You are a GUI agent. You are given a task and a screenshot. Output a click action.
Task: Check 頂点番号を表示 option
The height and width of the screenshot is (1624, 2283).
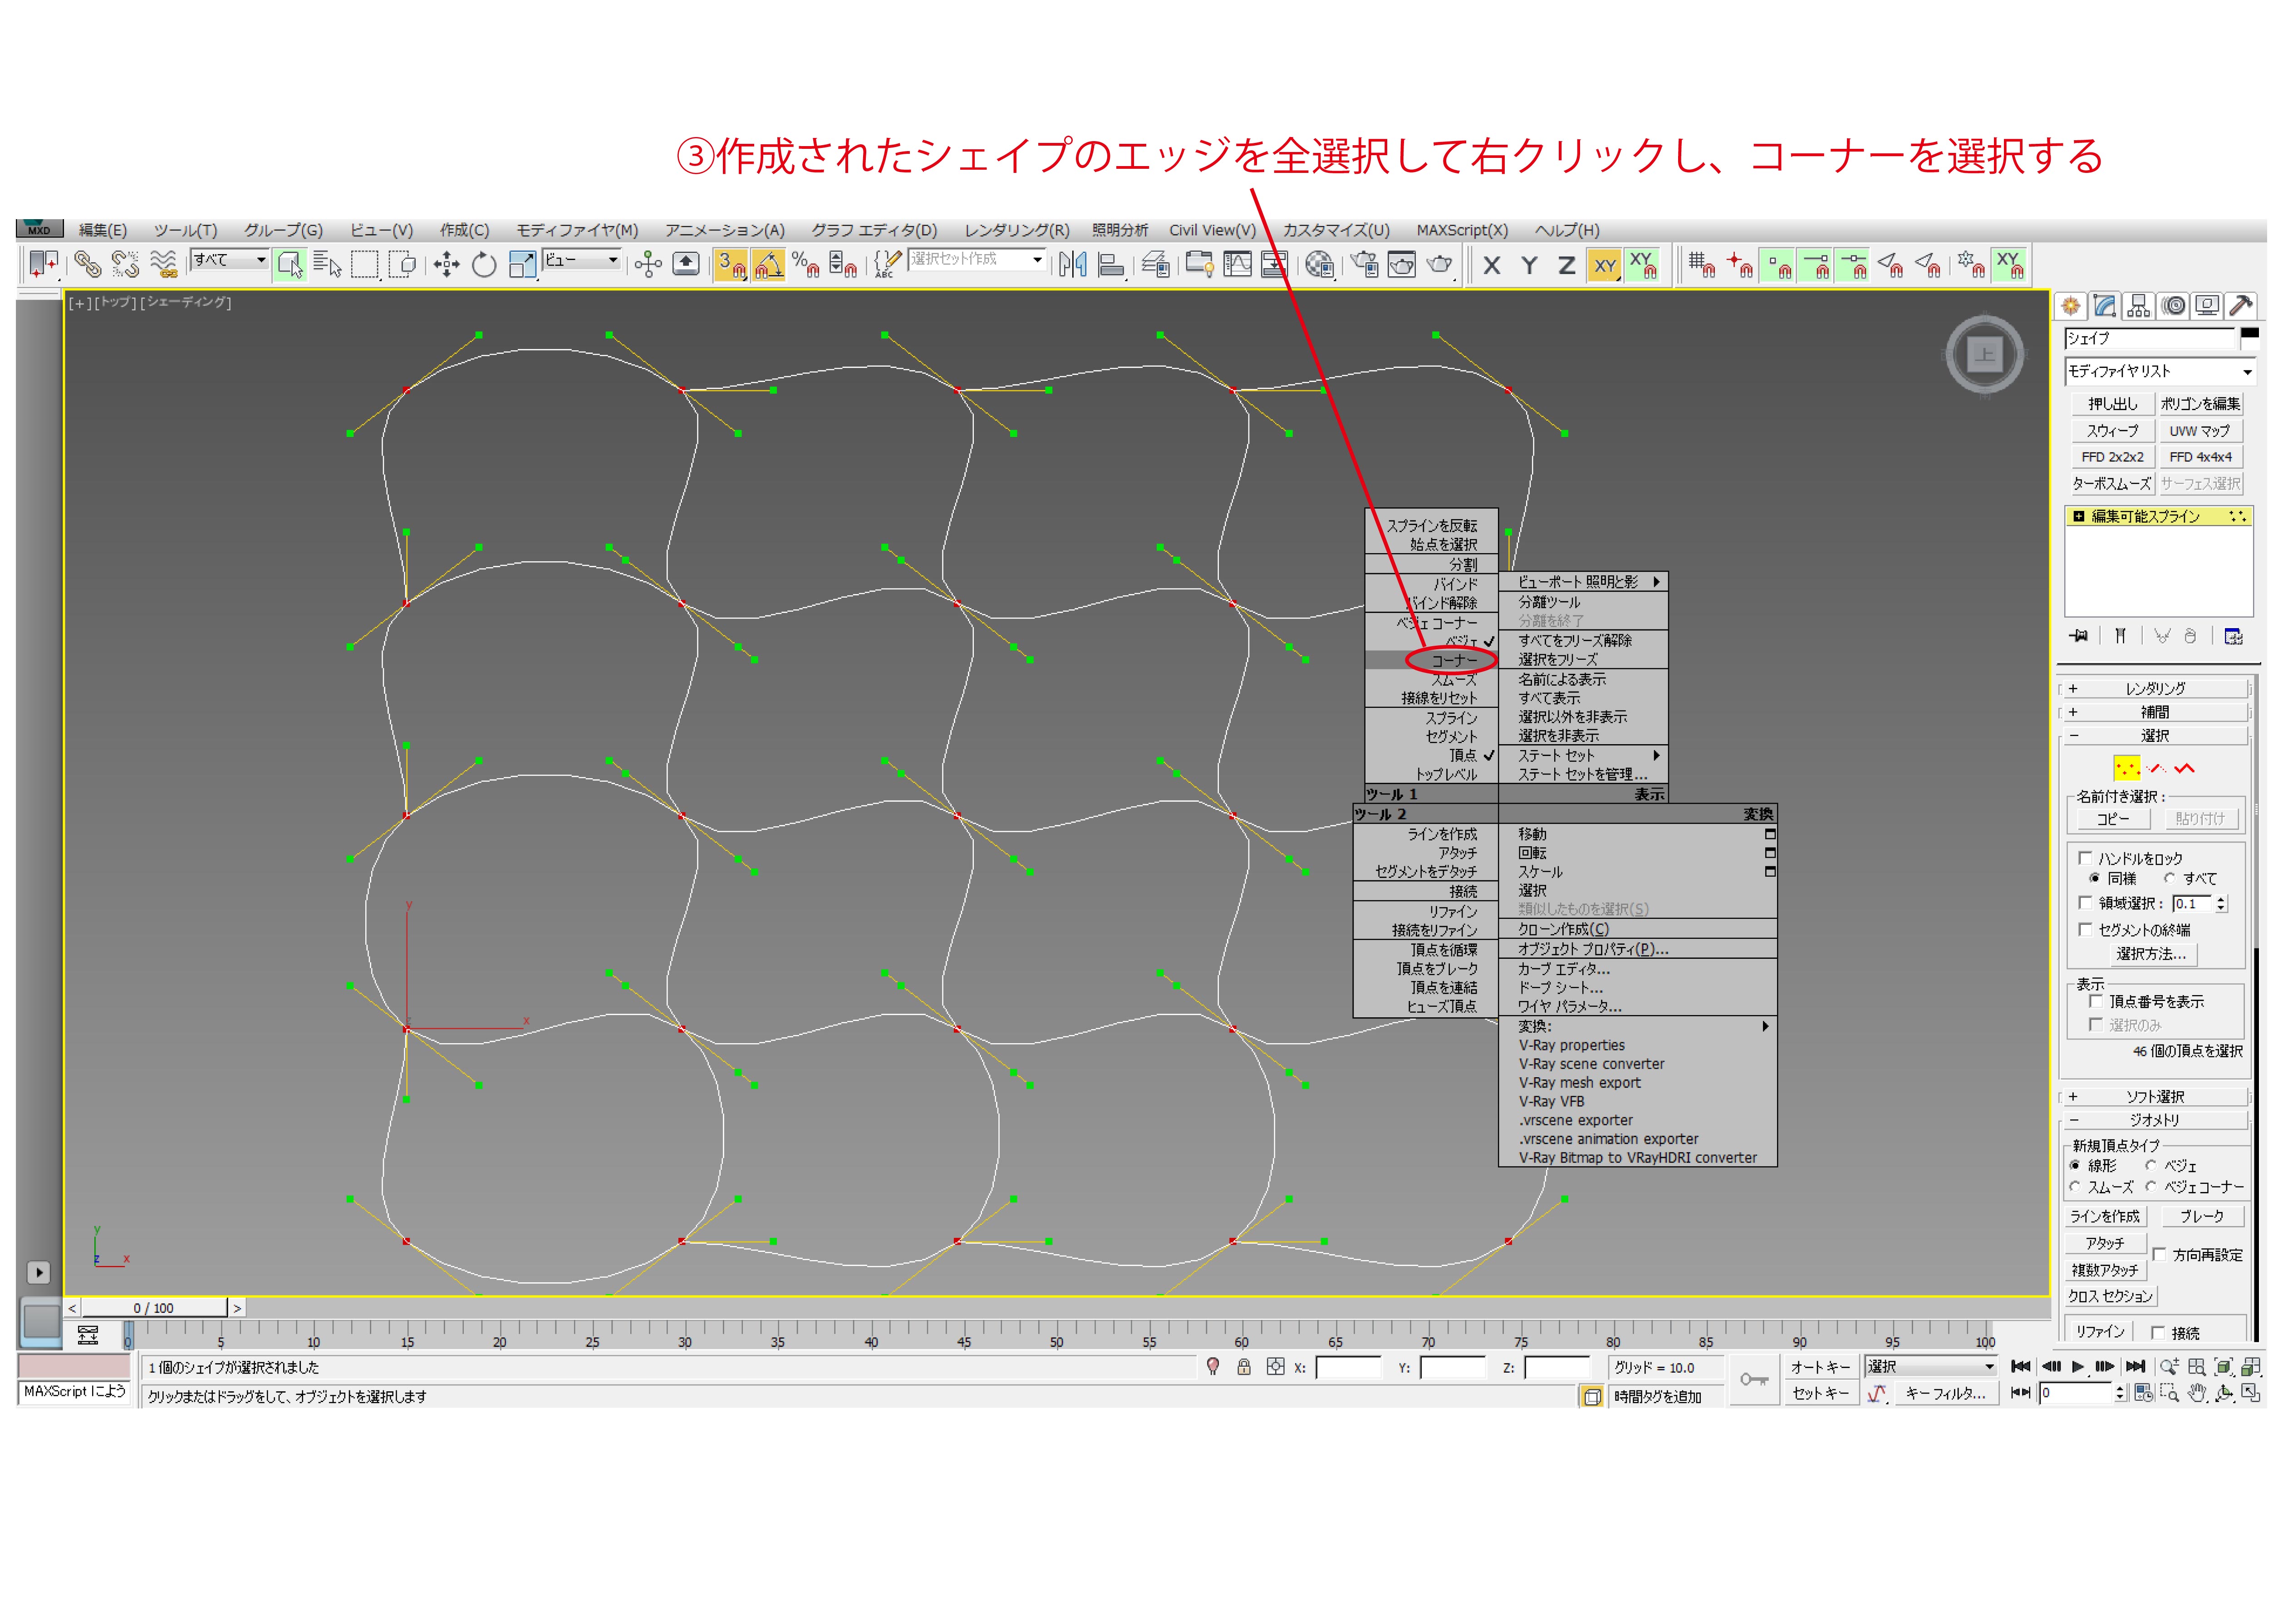click(x=2096, y=1001)
